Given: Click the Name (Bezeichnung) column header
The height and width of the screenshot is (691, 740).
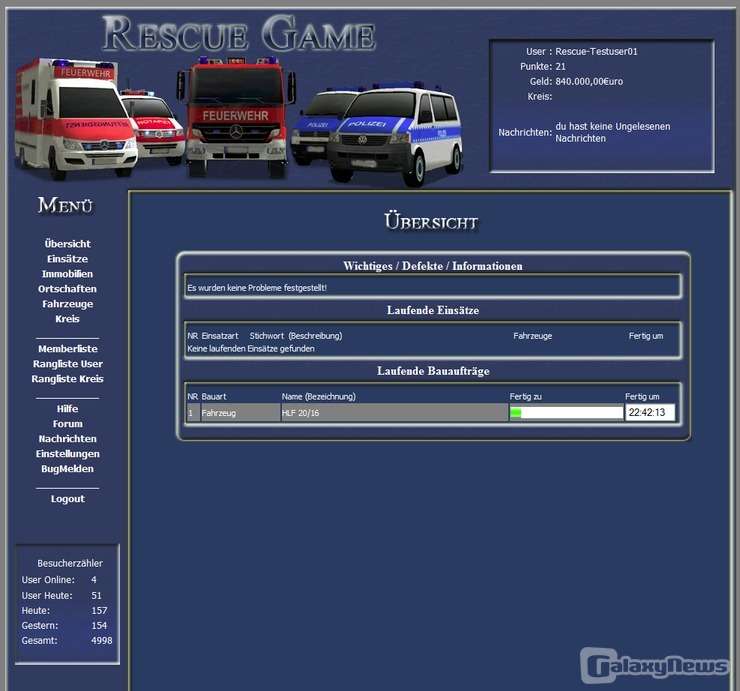Looking at the screenshot, I should click(x=319, y=397).
